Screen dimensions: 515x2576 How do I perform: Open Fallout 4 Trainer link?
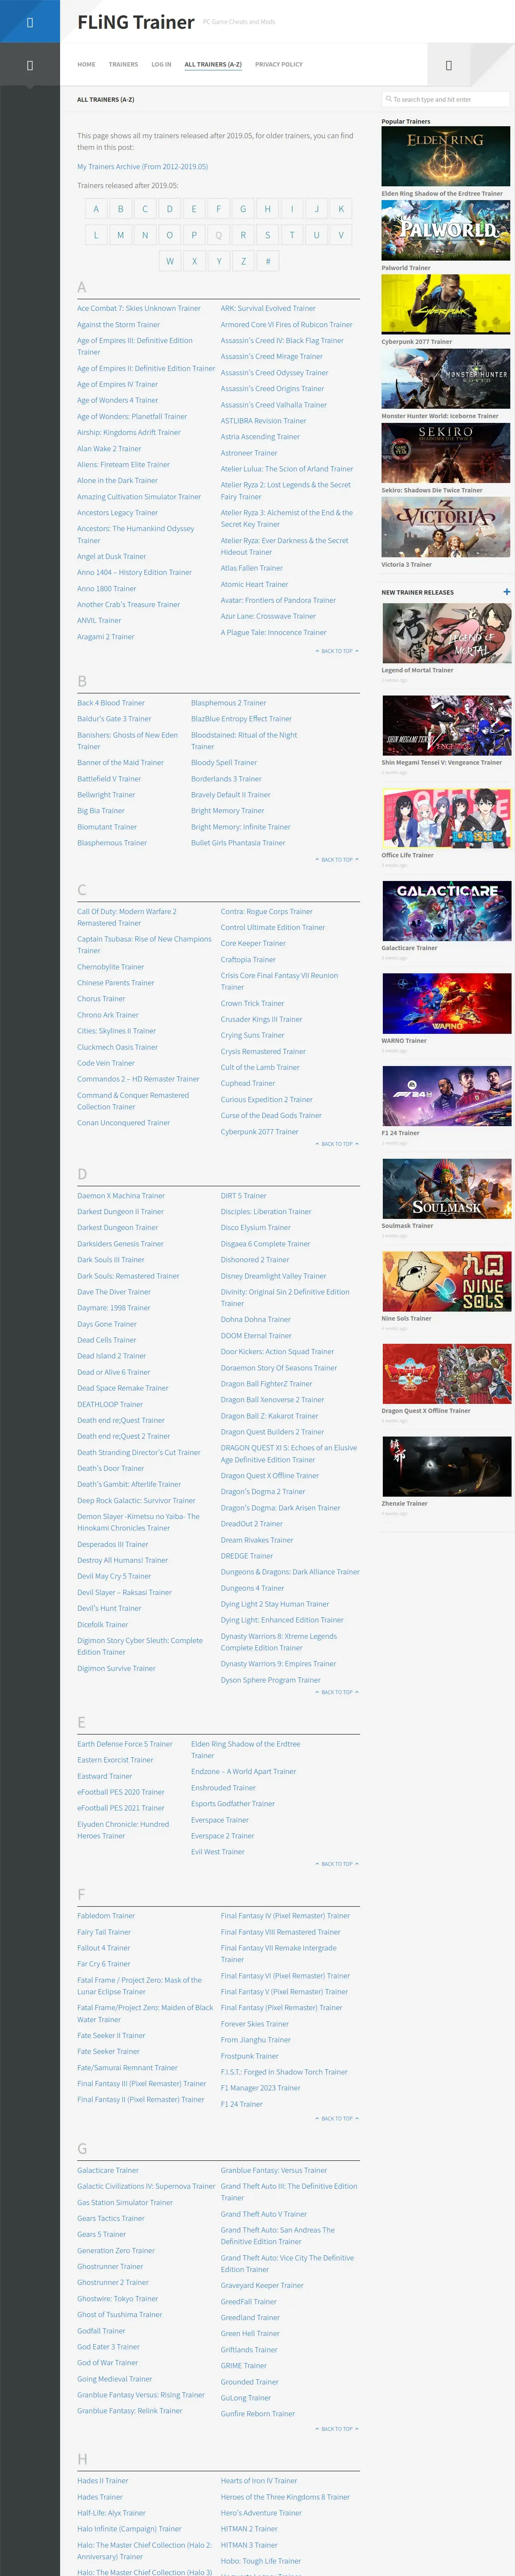point(104,1947)
